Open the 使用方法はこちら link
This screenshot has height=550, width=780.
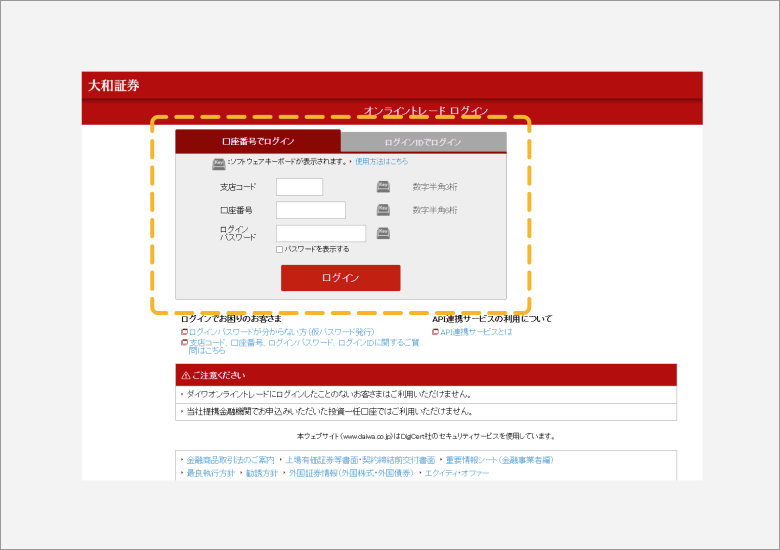tap(382, 161)
